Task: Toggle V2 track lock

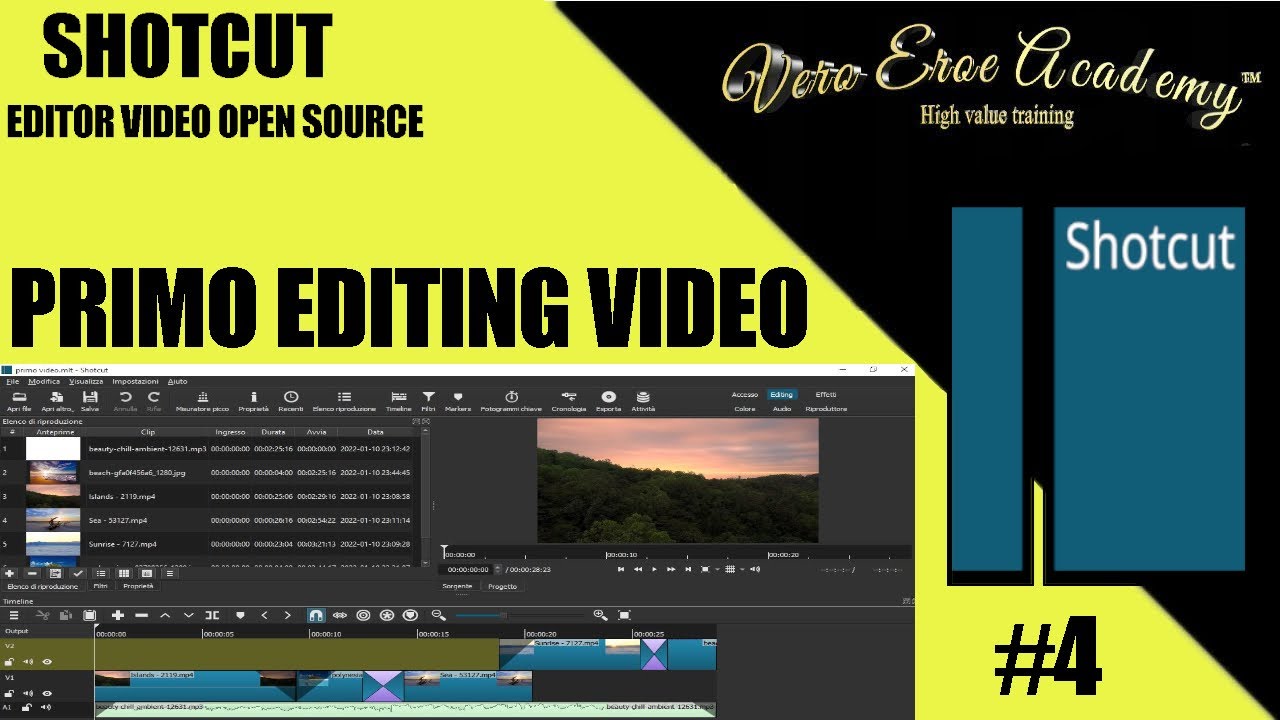Action: point(9,662)
